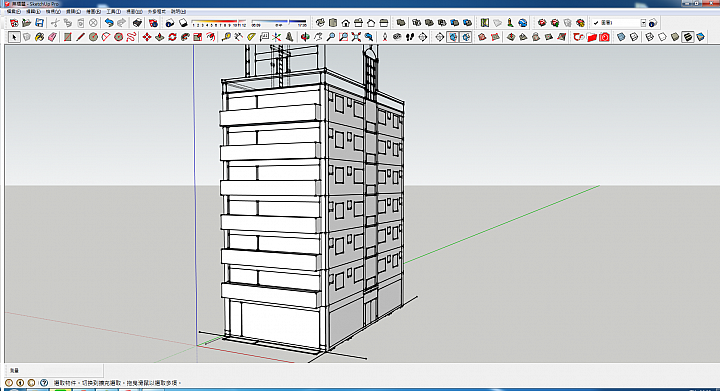Open the 編輯 (Edit) menu

(x=33, y=11)
